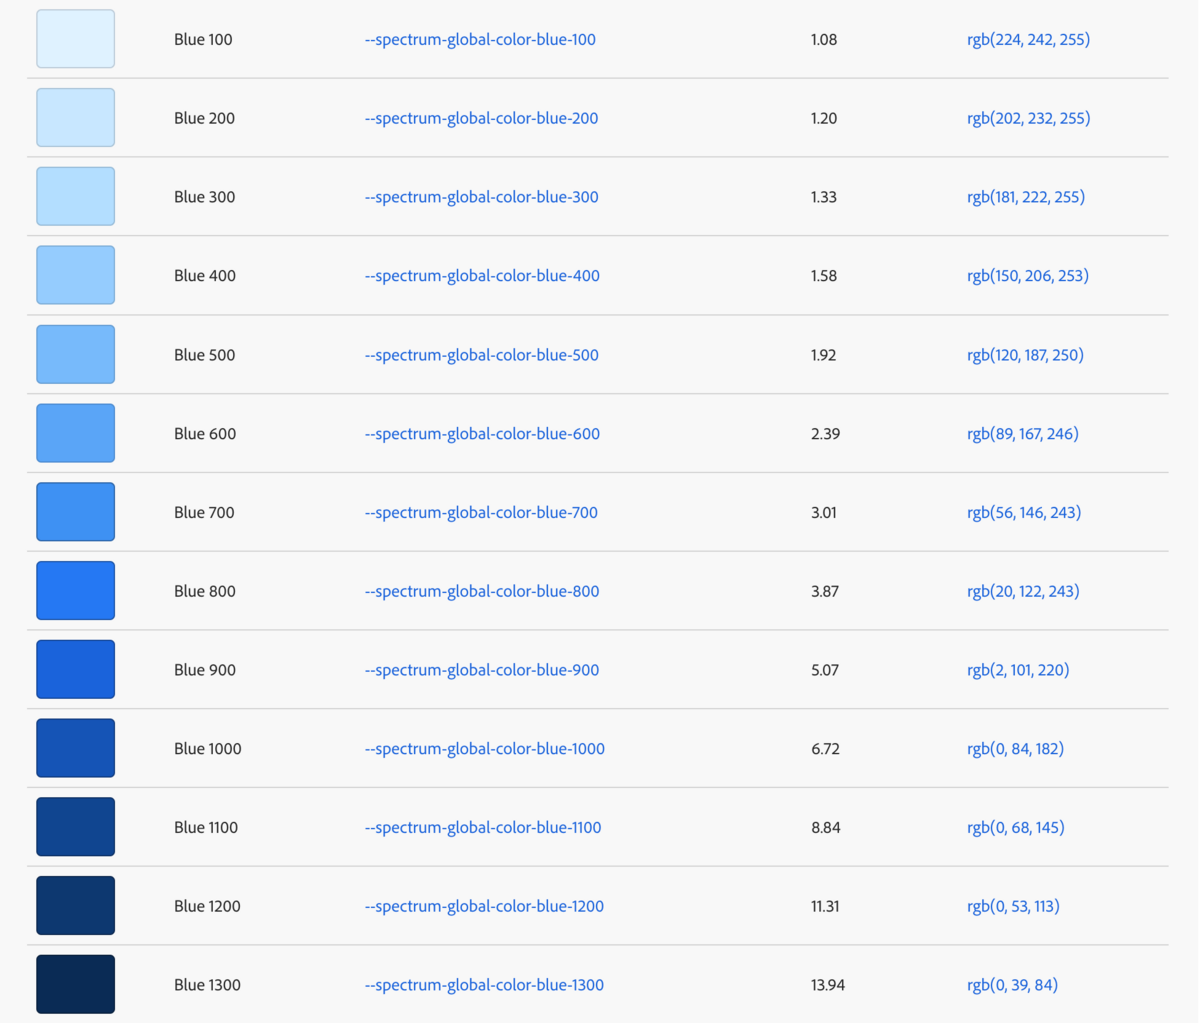Click the Blue 700 name label
The width and height of the screenshot is (1200, 1023).
(x=204, y=513)
